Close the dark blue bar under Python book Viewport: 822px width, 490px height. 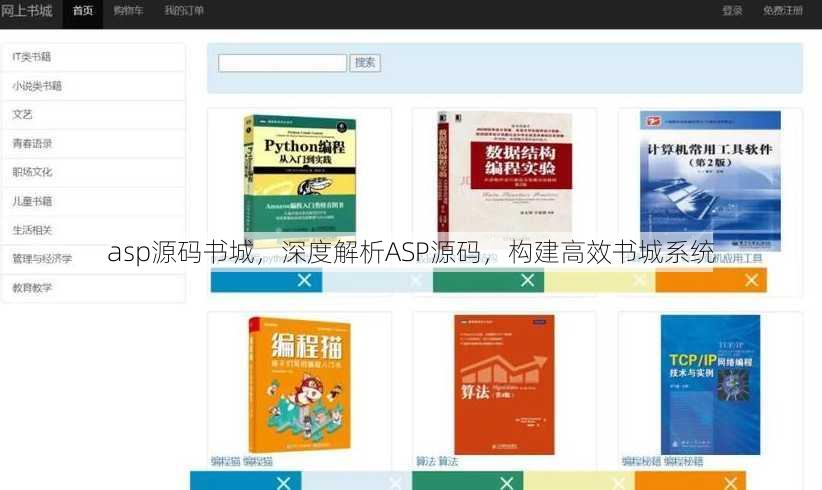click(x=304, y=280)
